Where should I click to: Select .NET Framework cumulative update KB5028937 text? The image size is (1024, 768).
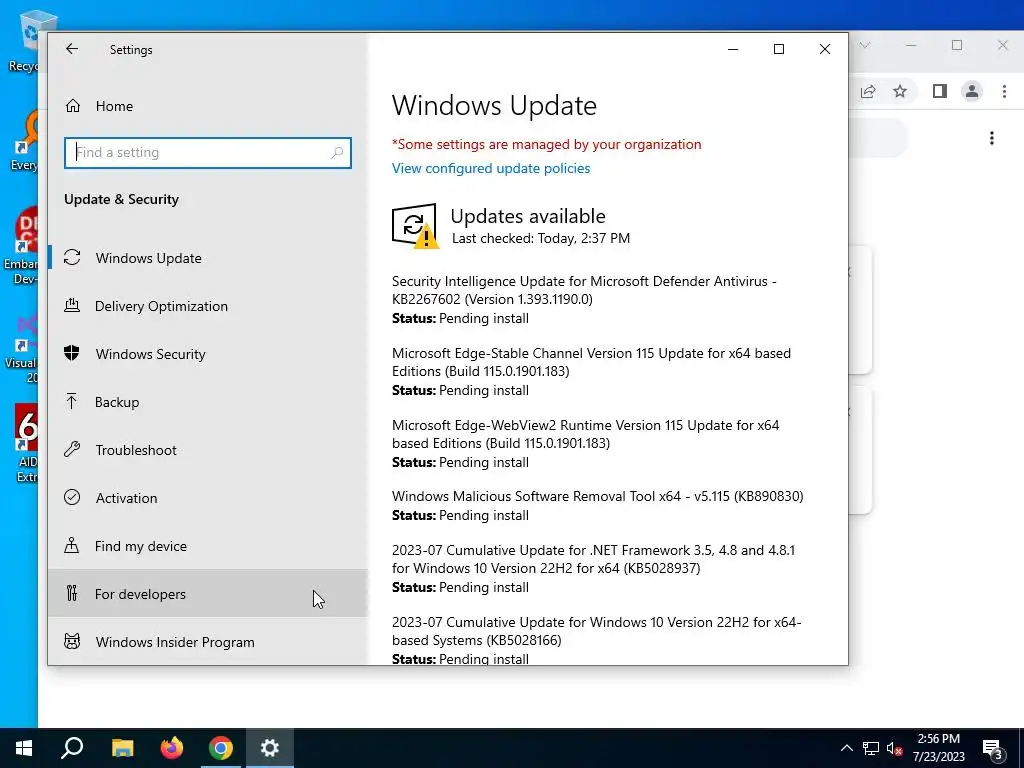593,559
